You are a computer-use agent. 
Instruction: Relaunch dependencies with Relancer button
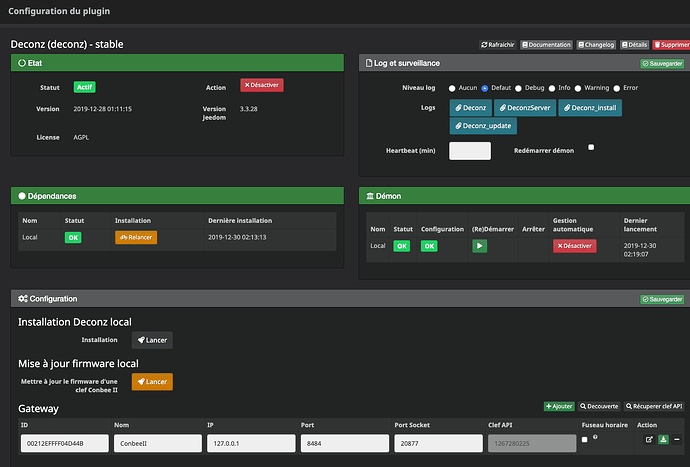(x=135, y=238)
